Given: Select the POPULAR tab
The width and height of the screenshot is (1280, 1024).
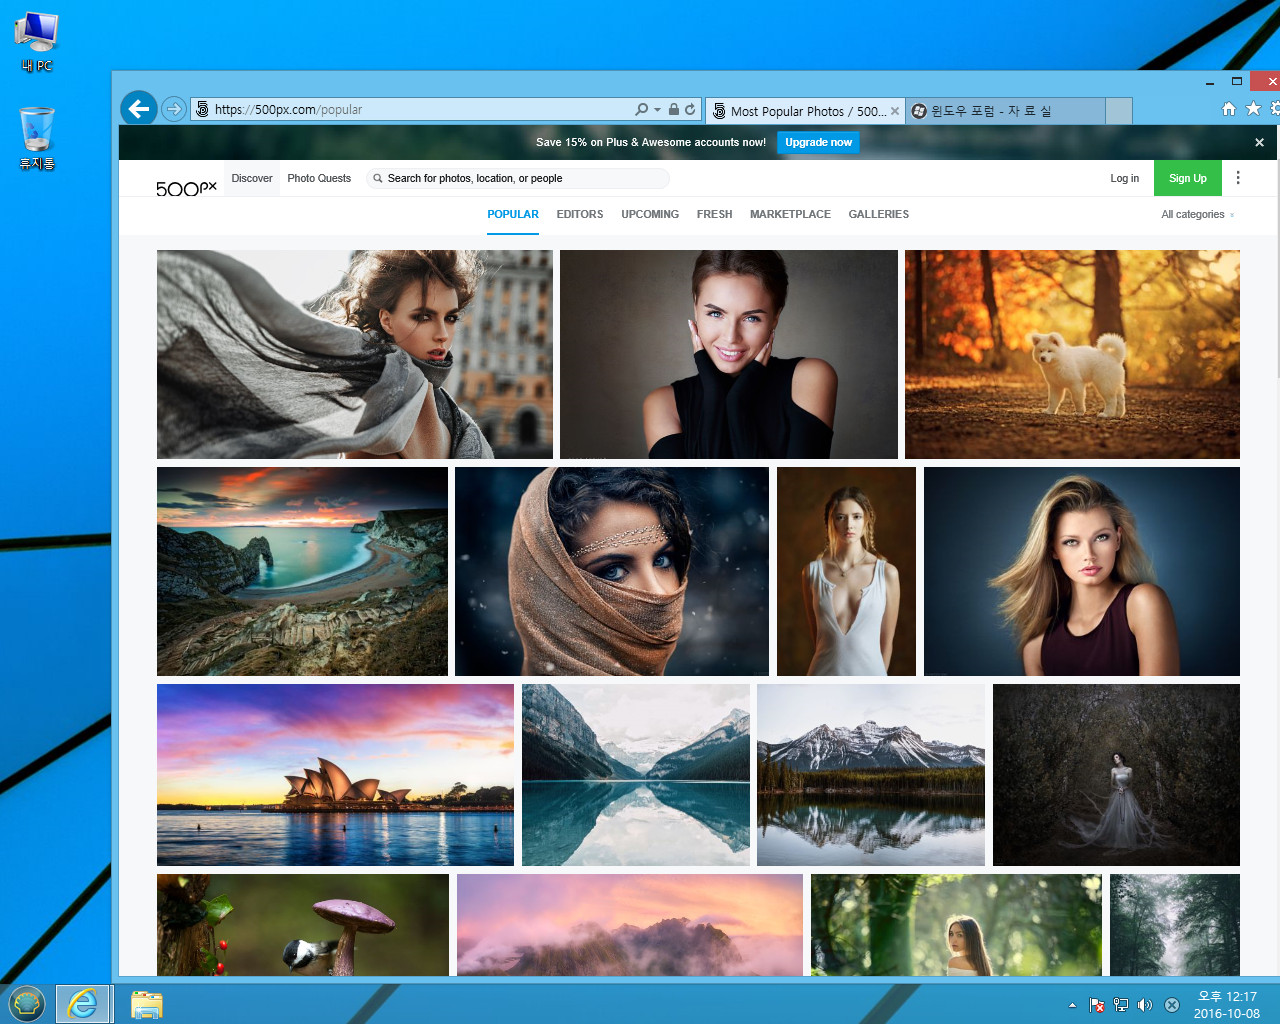Looking at the screenshot, I should (x=513, y=214).
